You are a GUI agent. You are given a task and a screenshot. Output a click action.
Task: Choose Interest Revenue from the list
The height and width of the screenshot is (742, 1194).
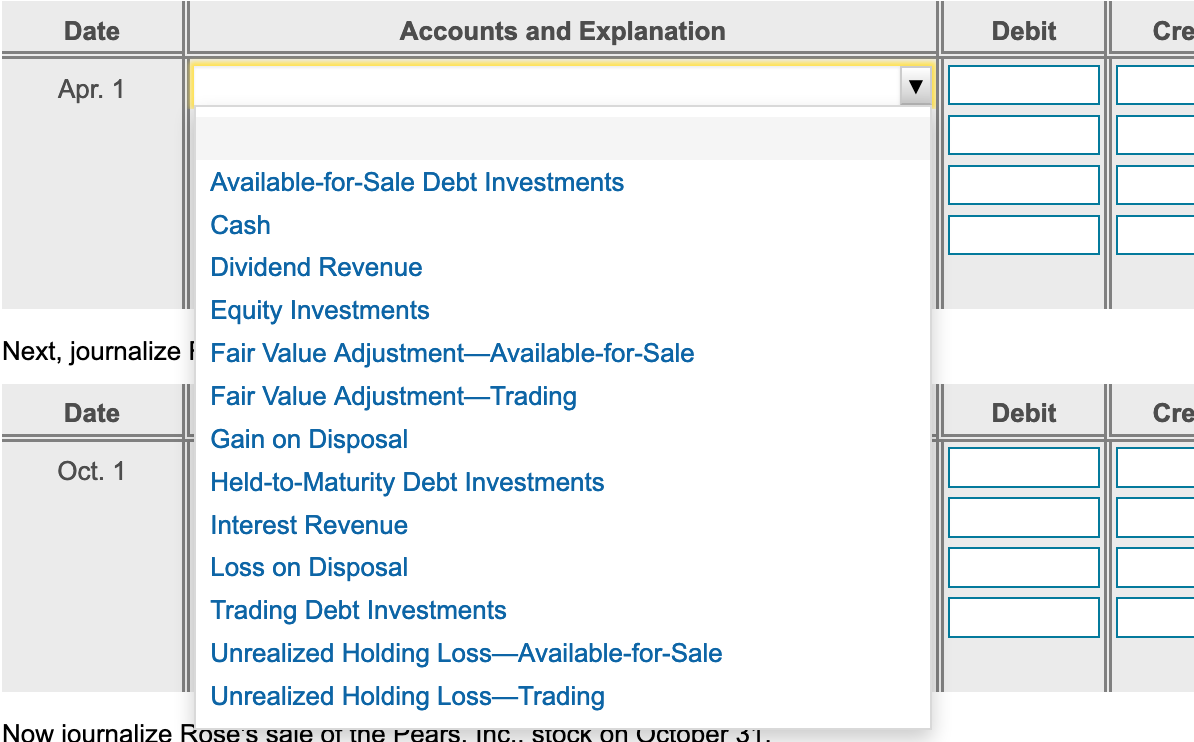coord(309,525)
